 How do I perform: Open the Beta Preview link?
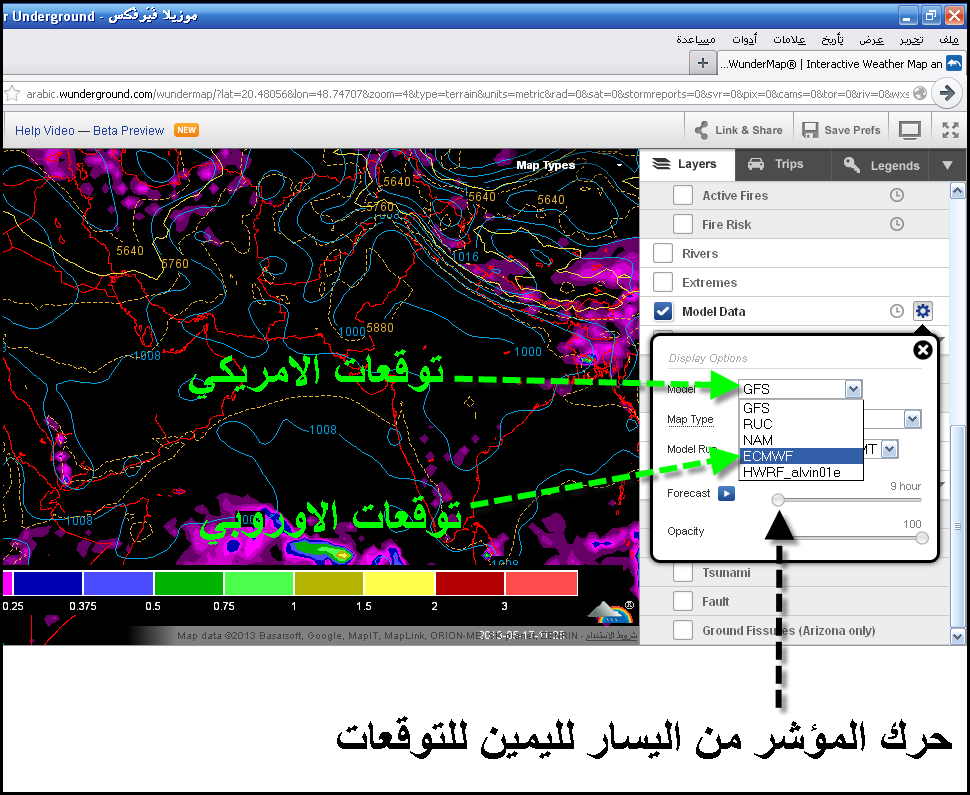pos(129,131)
